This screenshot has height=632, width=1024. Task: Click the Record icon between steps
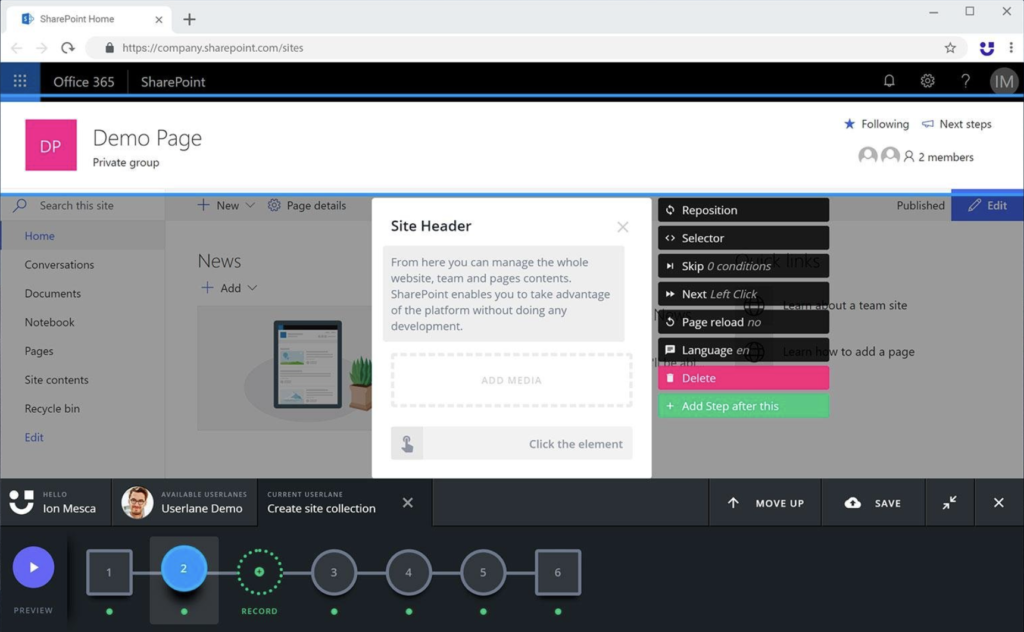[x=259, y=571]
